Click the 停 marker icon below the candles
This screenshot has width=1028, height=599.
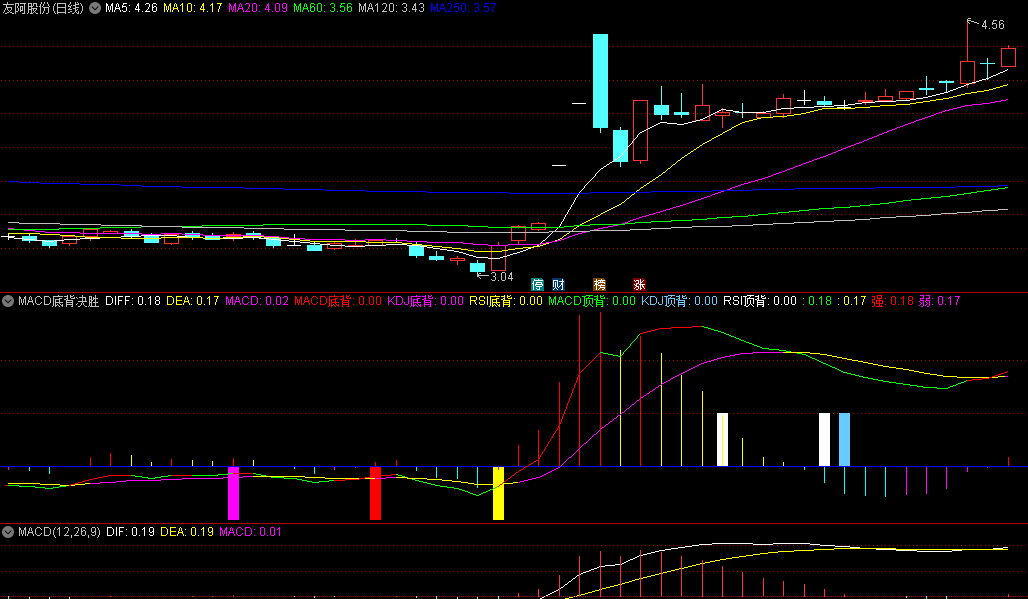click(538, 284)
